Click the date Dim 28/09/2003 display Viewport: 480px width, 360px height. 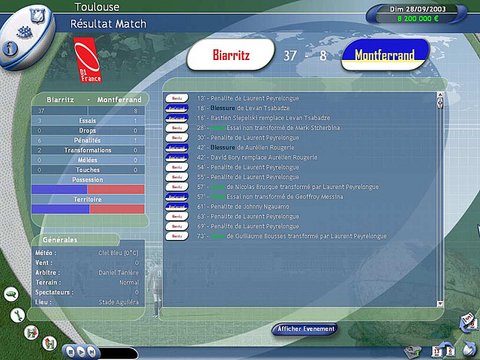[417, 9]
